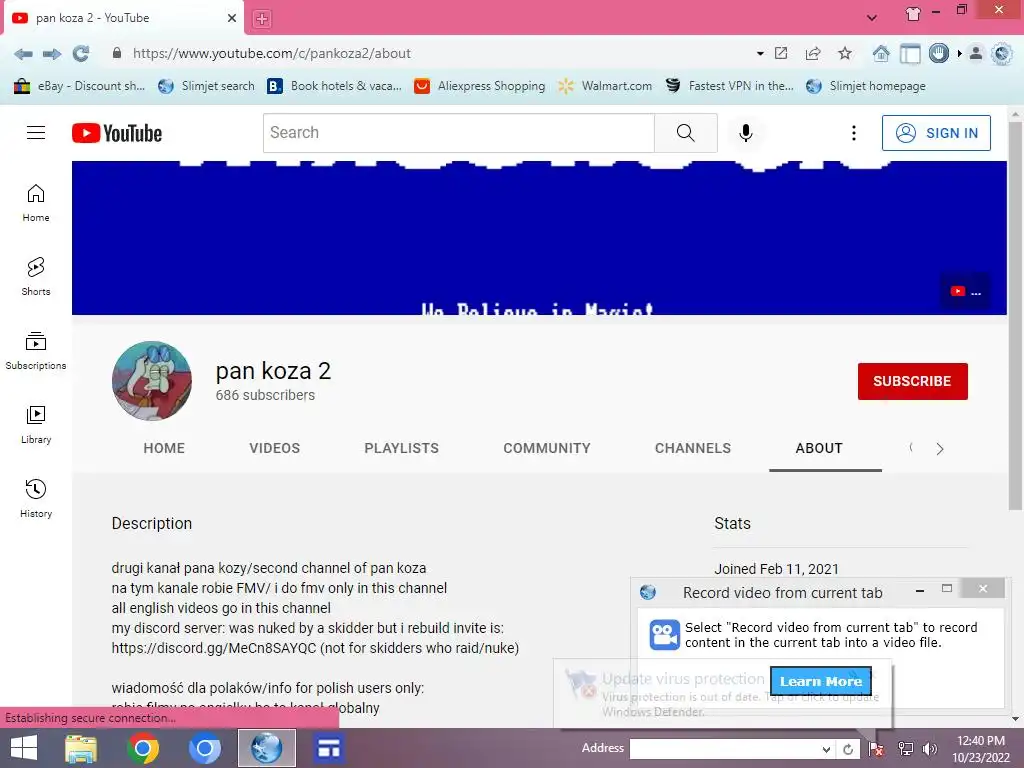Click the volume speaker tray icon
1024x768 pixels.
(930, 749)
